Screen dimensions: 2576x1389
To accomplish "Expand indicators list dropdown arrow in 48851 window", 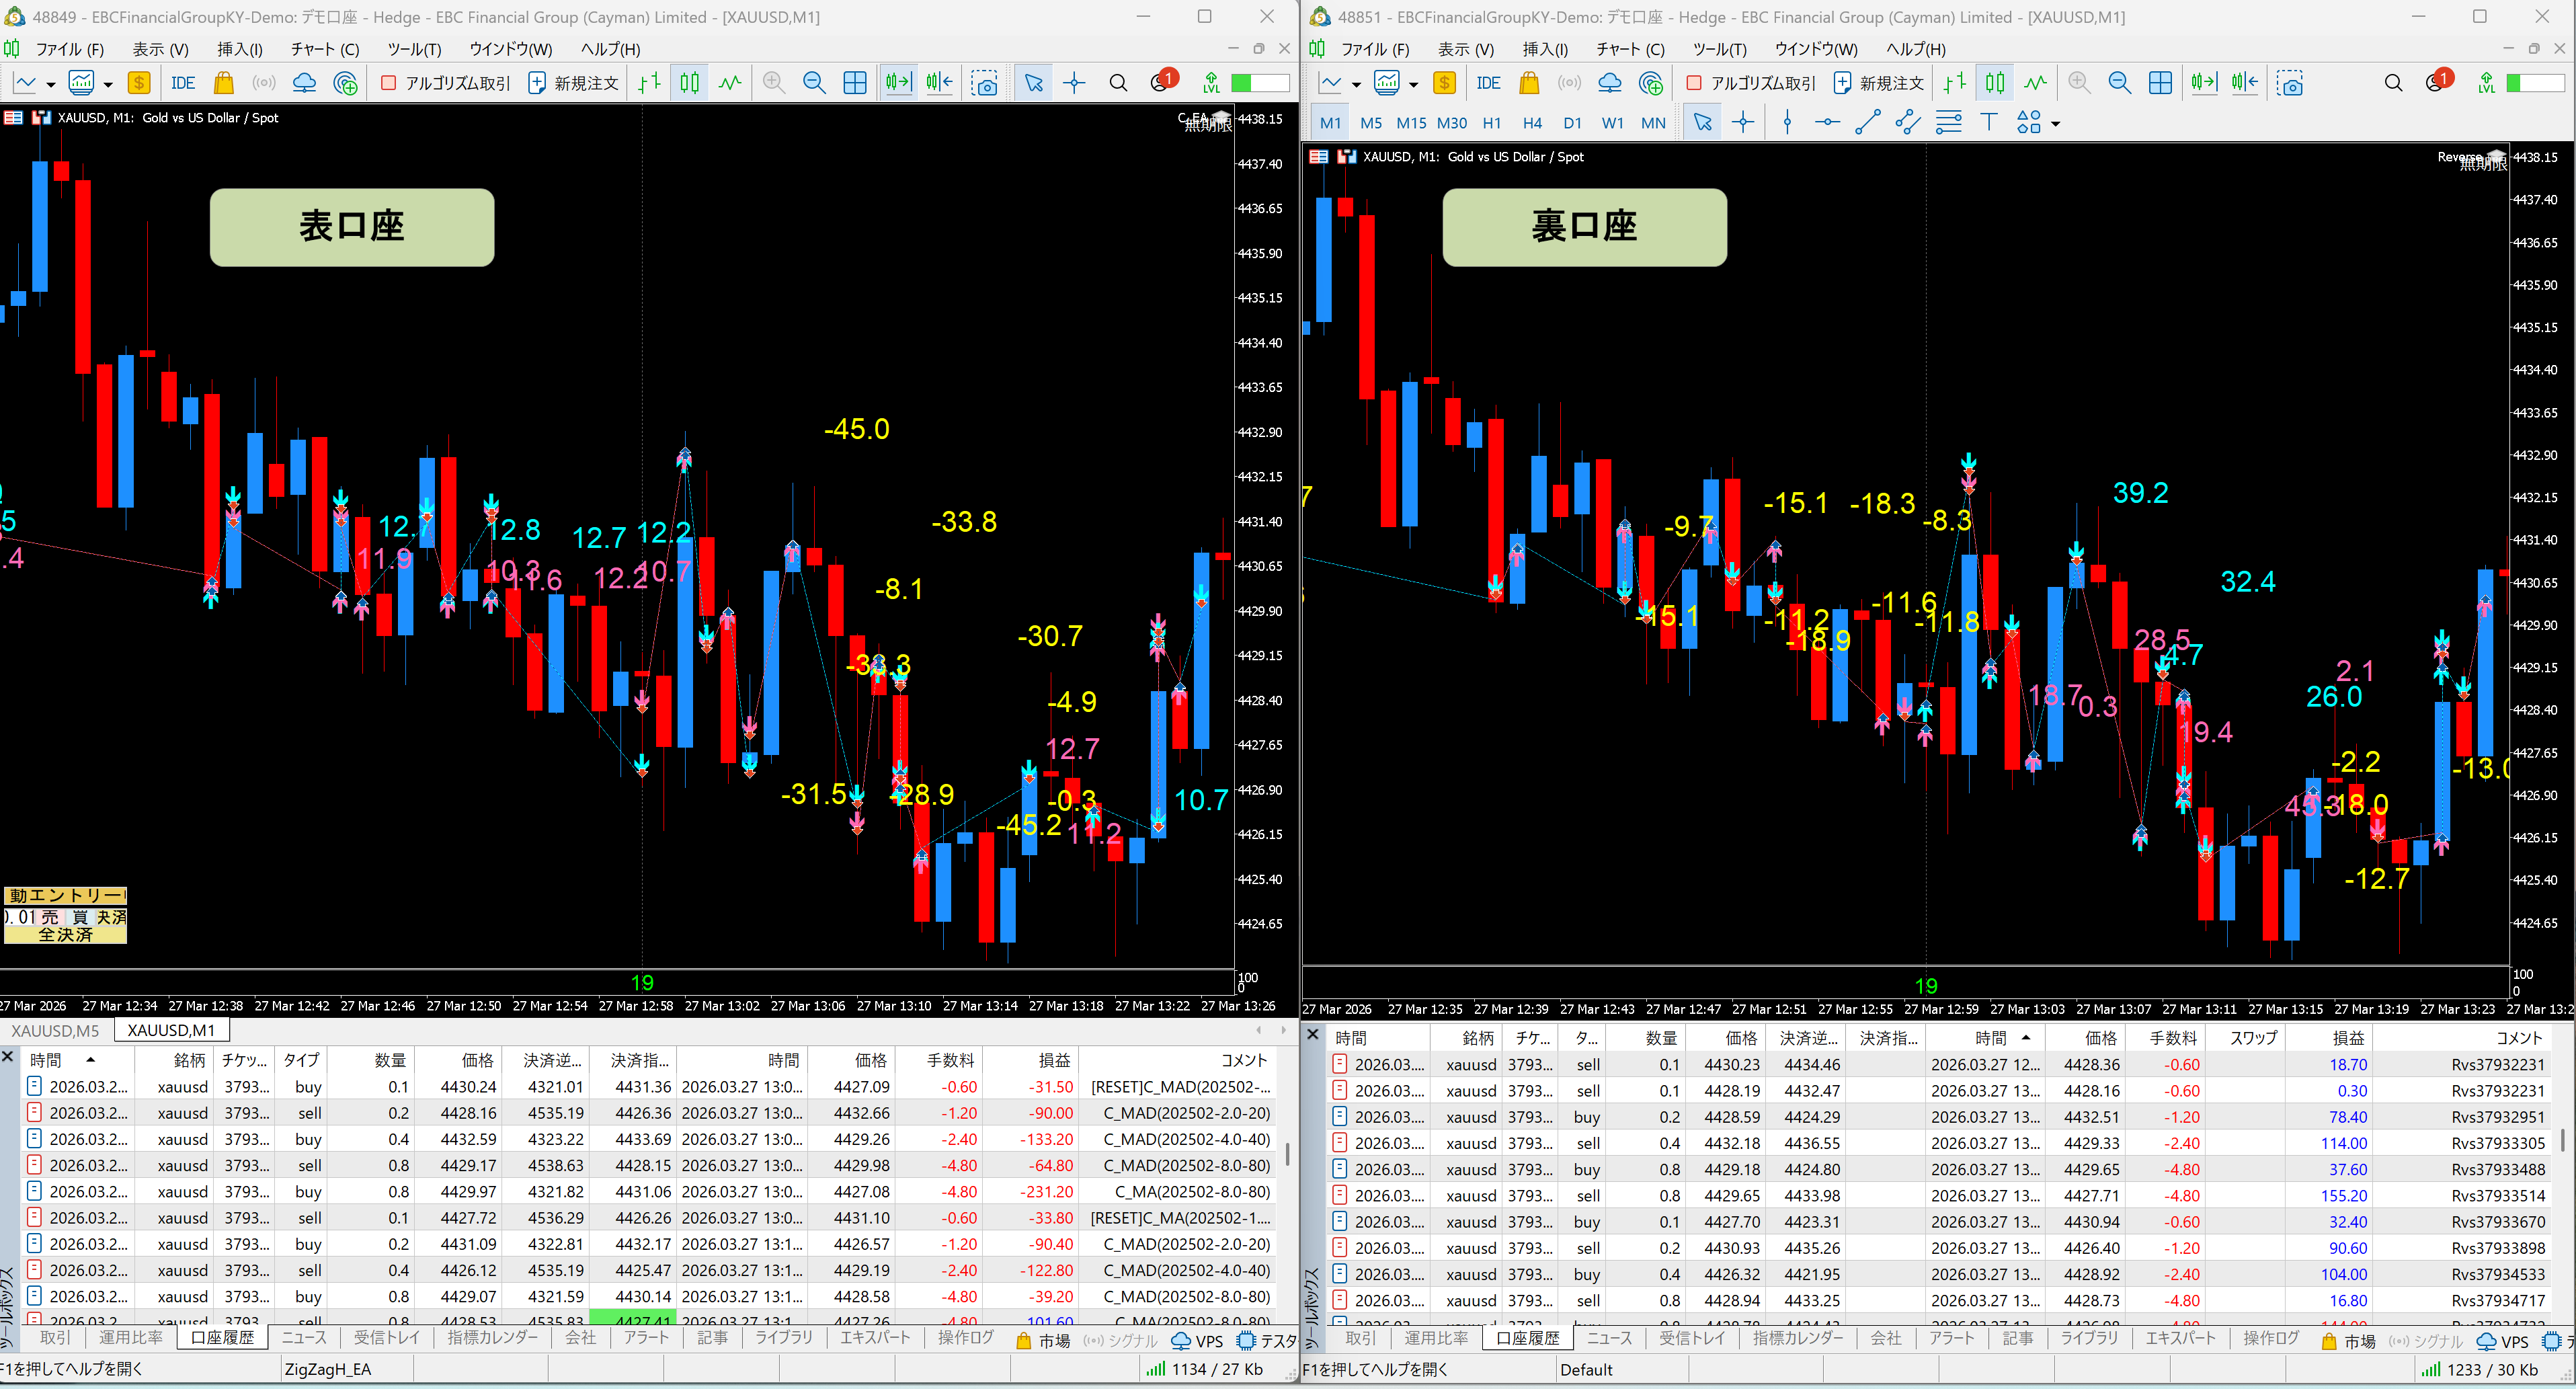I will click(x=1413, y=84).
